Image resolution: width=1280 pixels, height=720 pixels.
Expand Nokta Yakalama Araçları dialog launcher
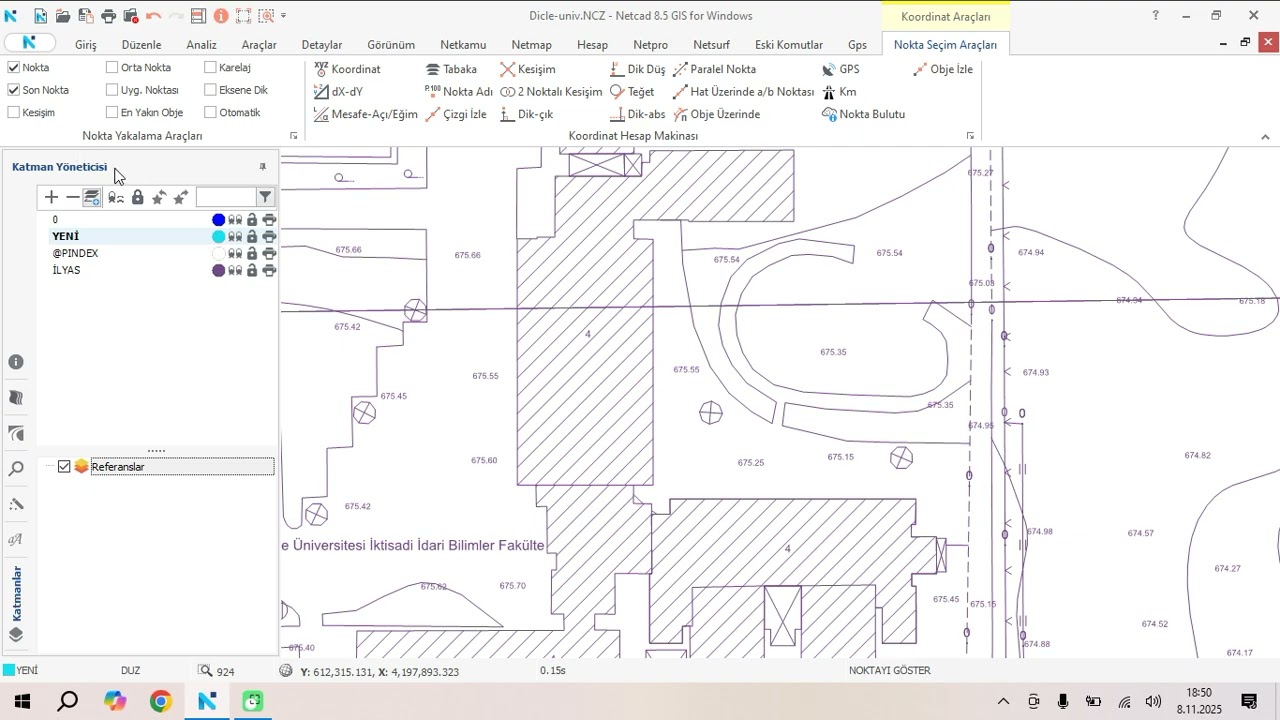tap(293, 136)
